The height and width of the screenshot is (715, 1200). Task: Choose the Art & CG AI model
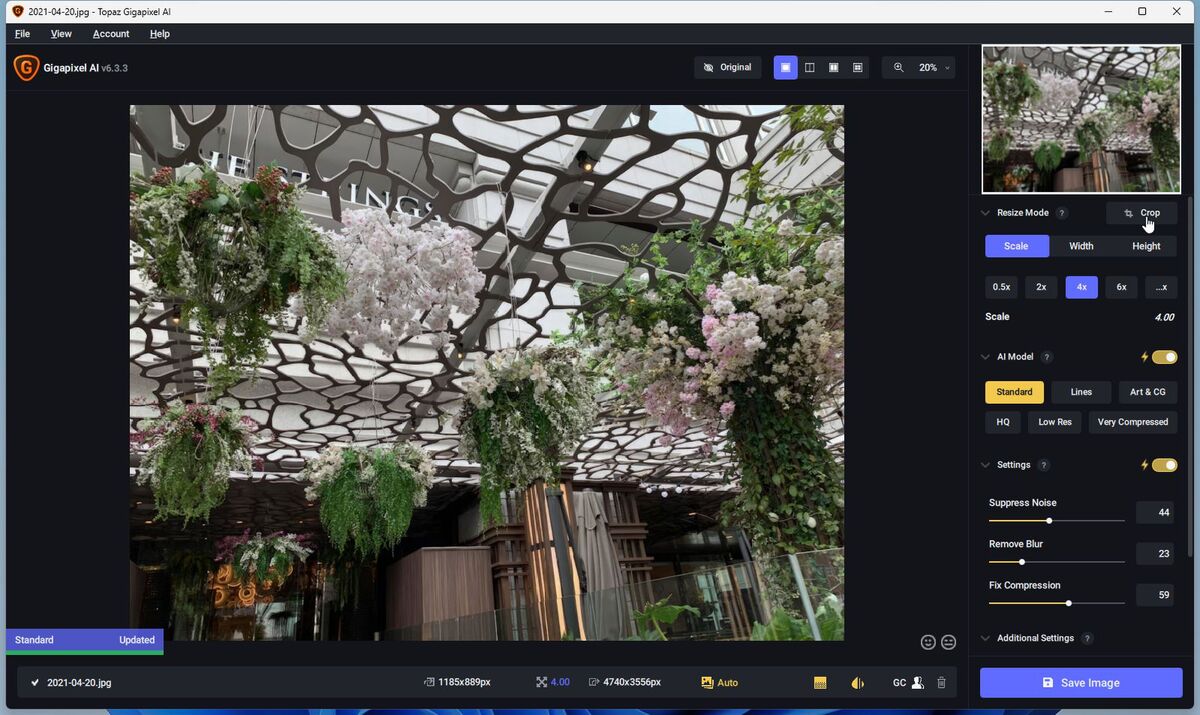(x=1148, y=392)
